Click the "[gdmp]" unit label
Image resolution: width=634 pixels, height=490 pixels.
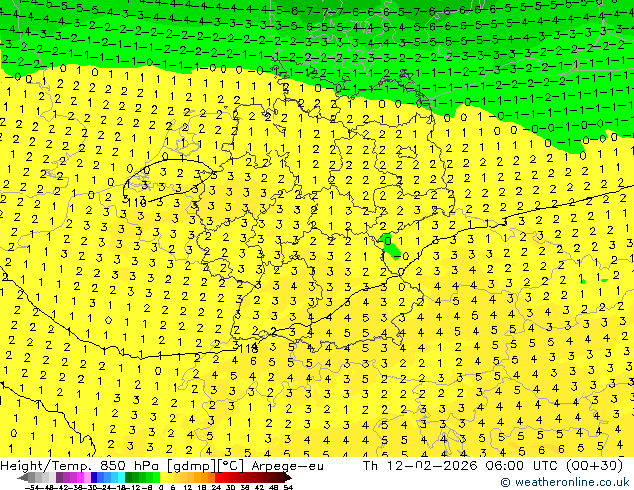[x=192, y=466]
